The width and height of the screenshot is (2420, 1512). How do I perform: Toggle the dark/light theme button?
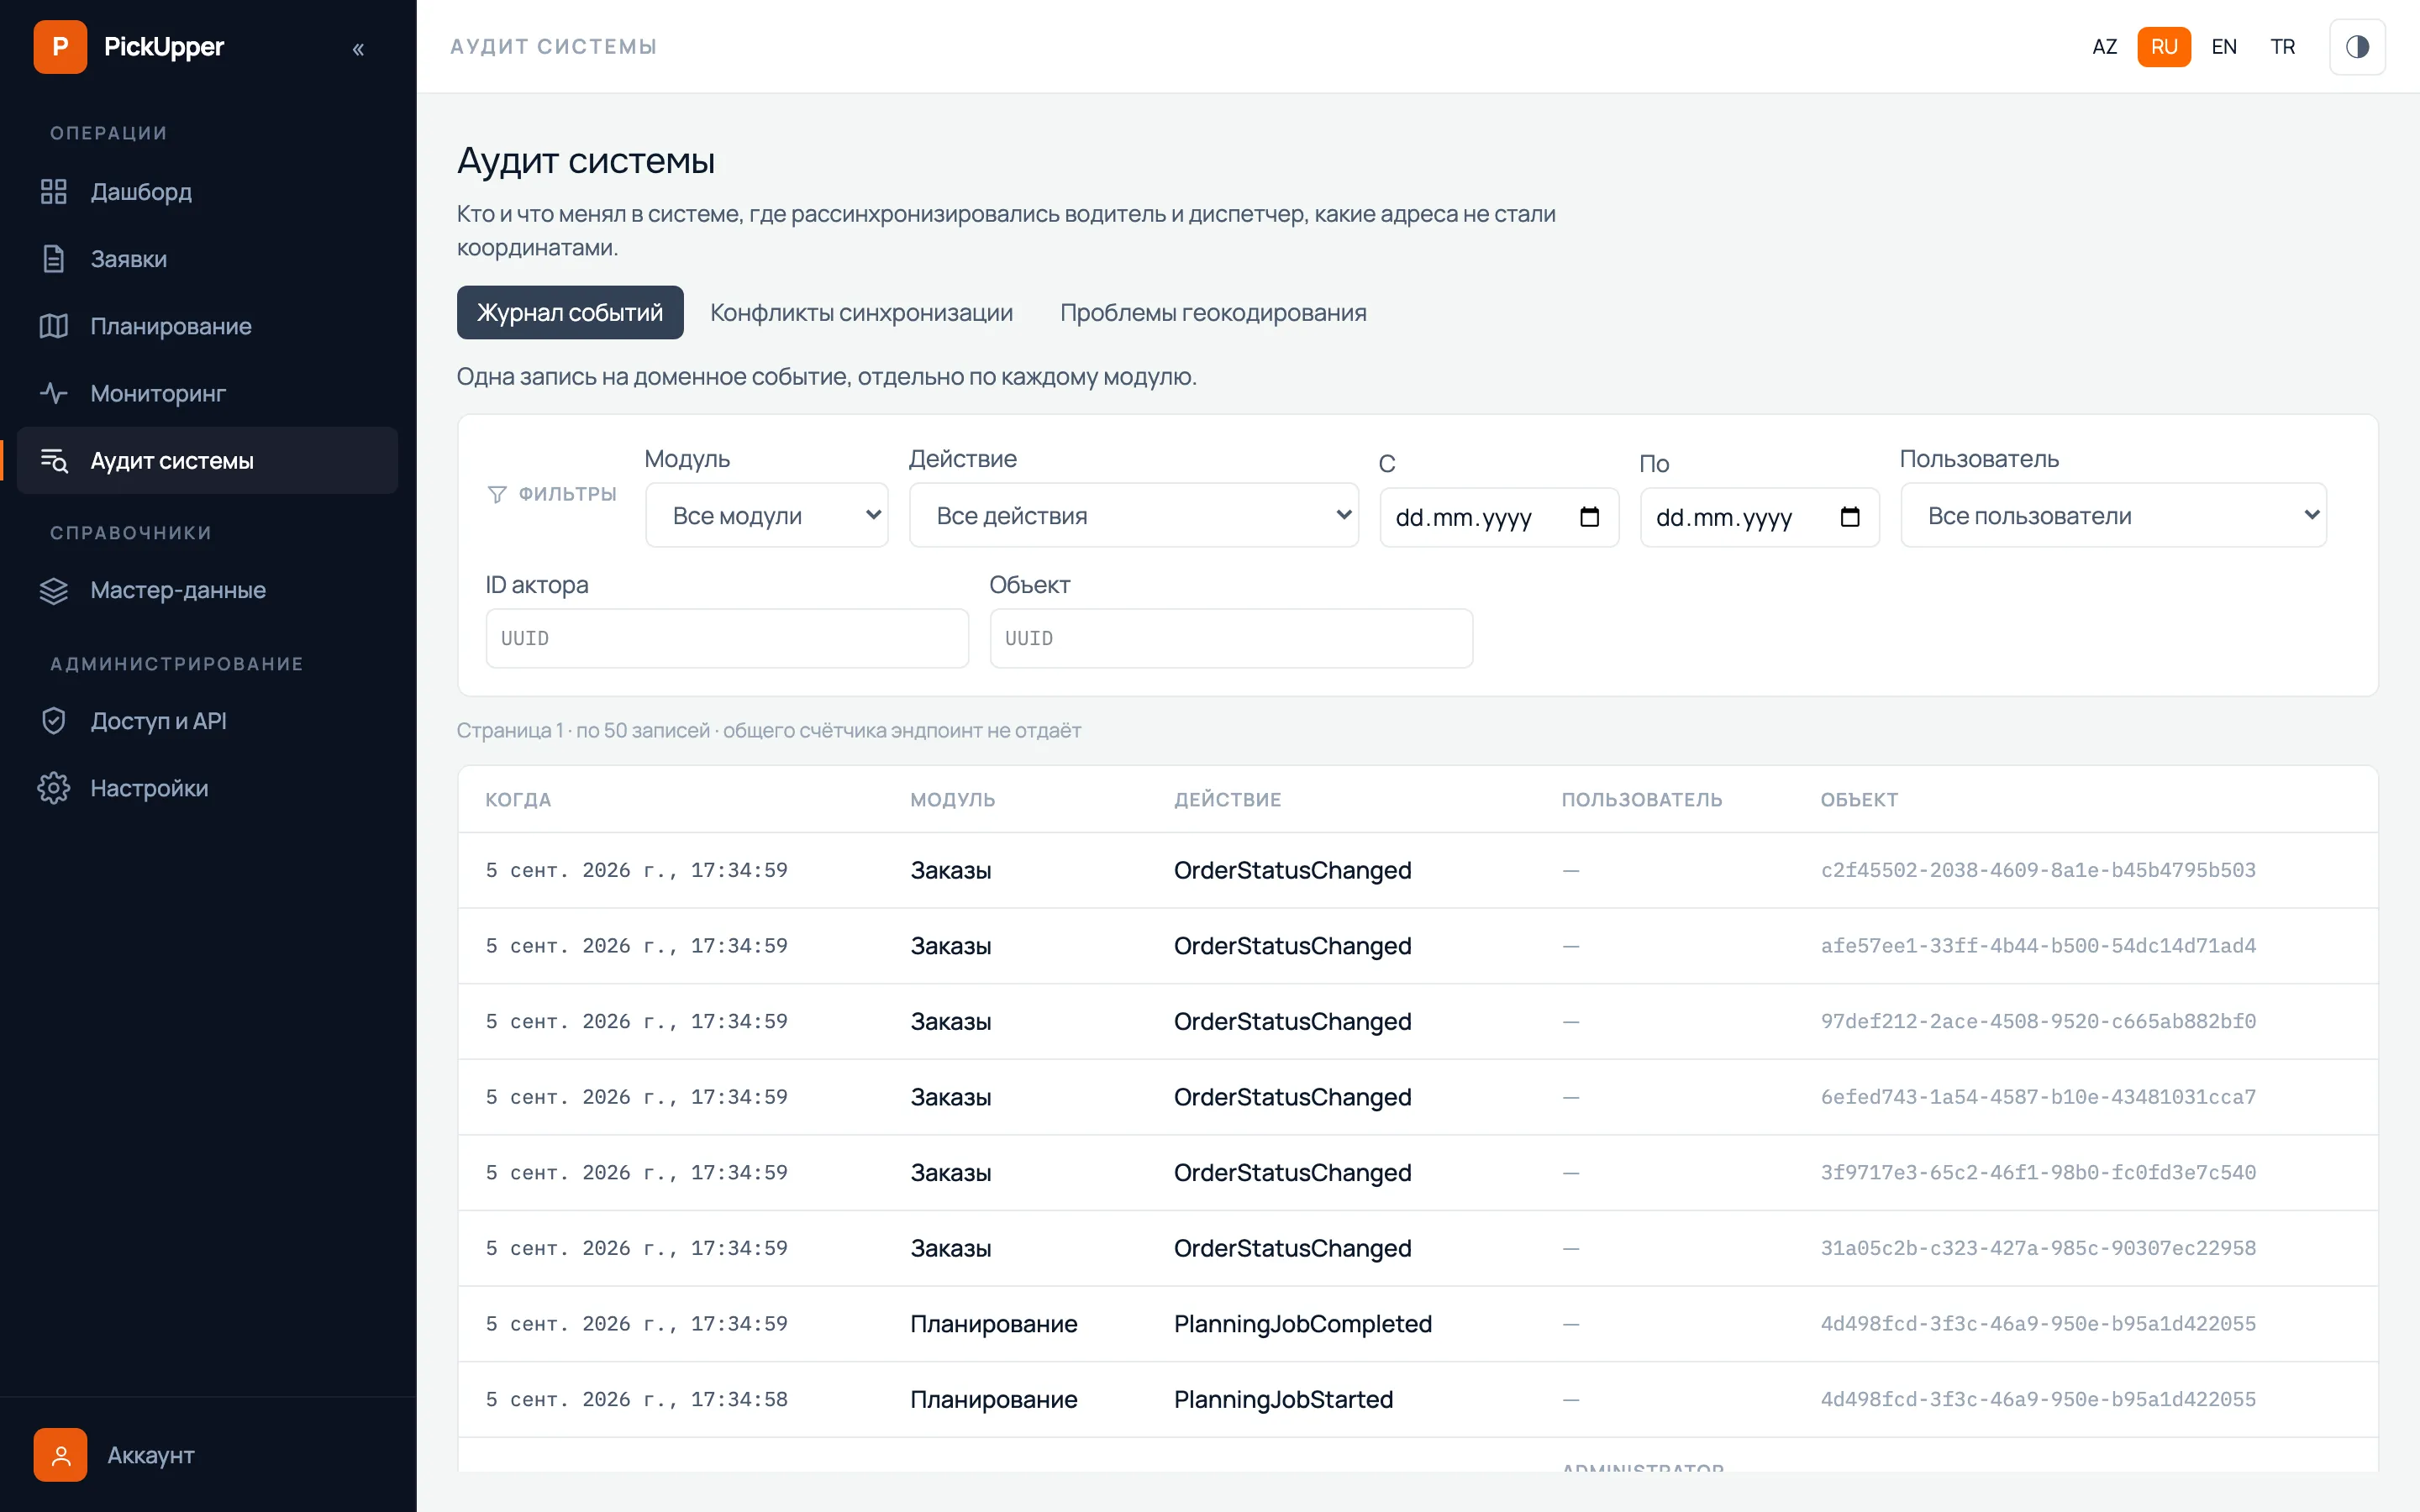point(2357,47)
